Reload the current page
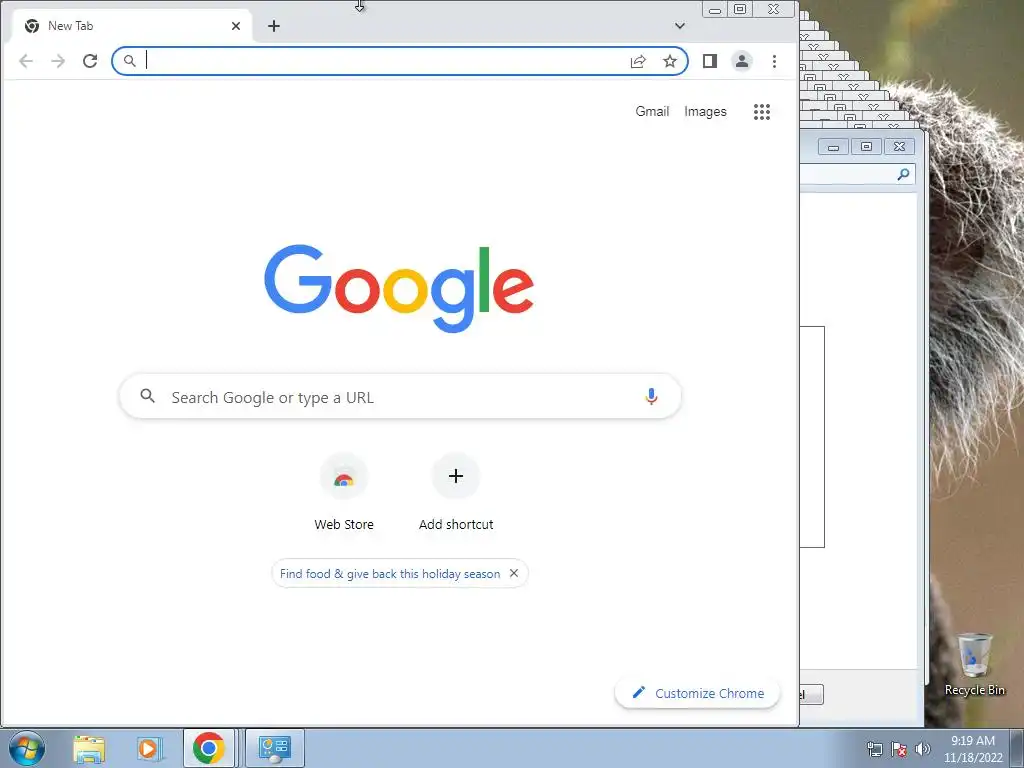Screen dimensions: 1024x768 [x=90, y=61]
